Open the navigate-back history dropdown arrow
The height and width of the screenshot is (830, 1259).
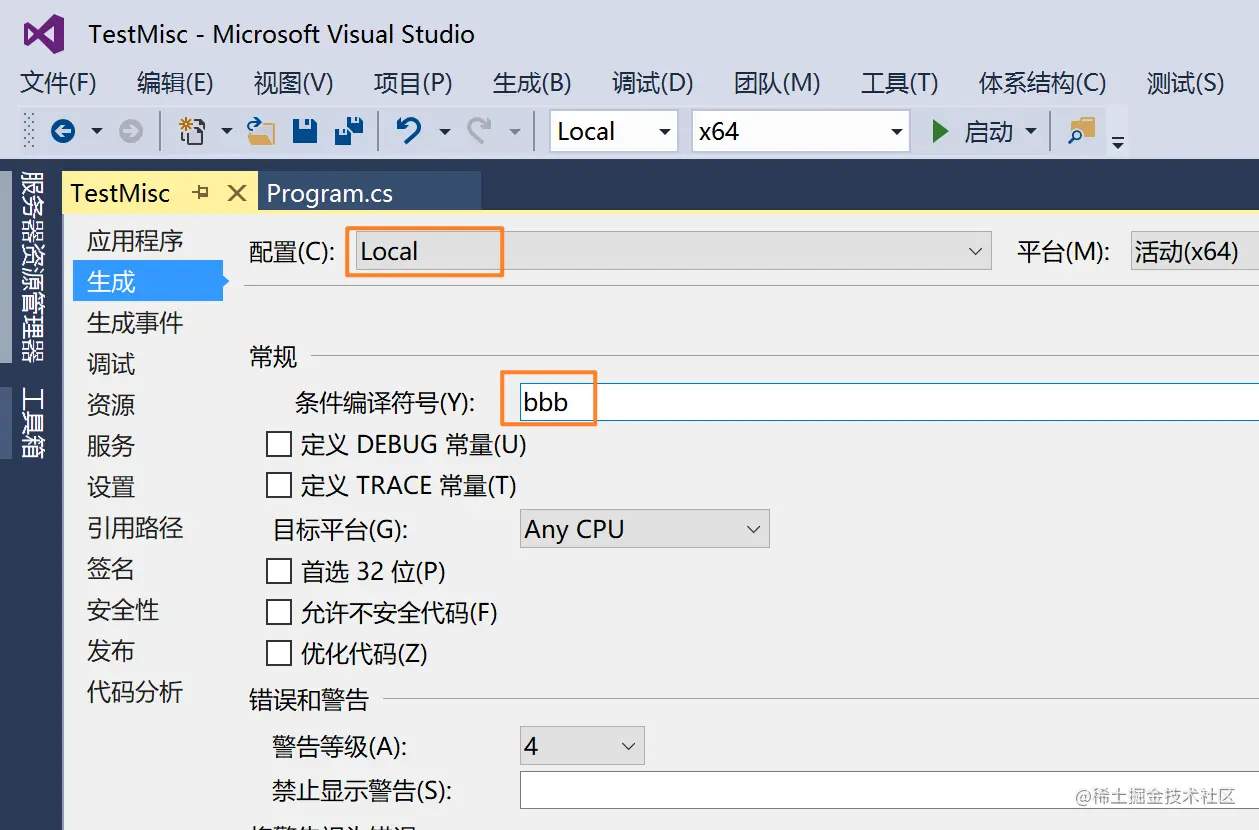pos(97,131)
